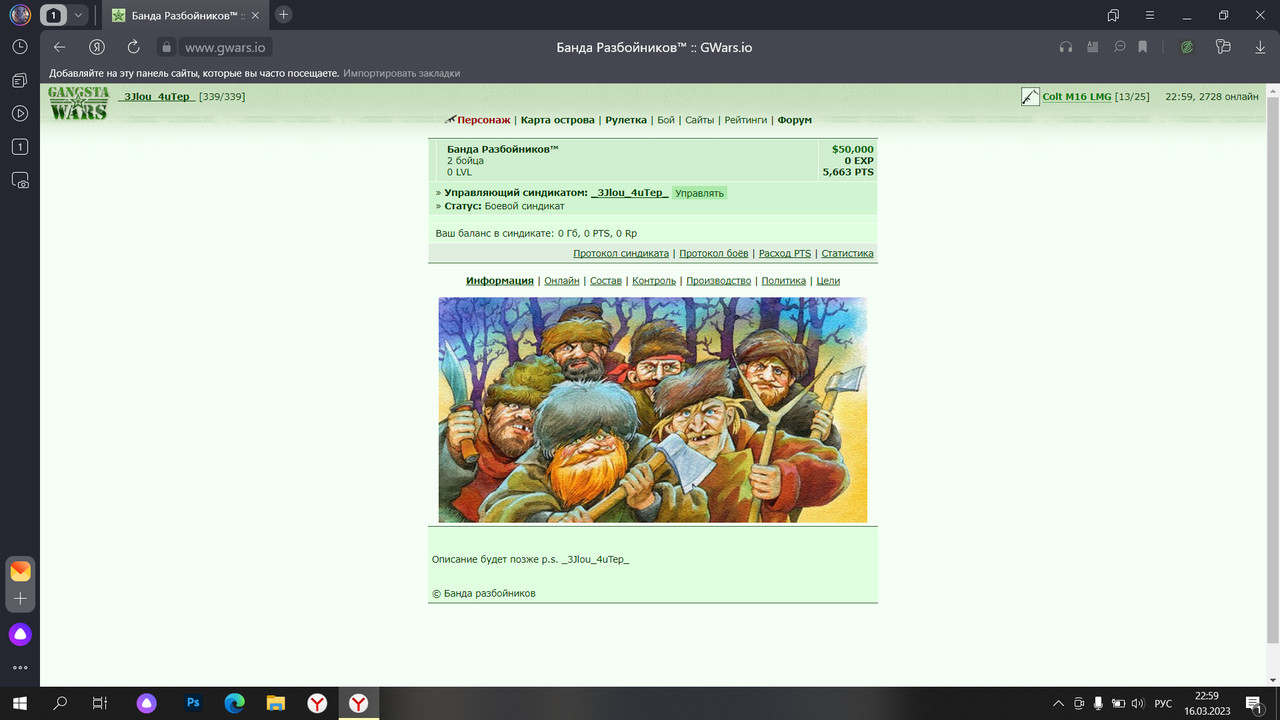Image resolution: width=1280 pixels, height=720 pixels.
Task: Click the Gangsta Wars logo
Action: pos(79,103)
